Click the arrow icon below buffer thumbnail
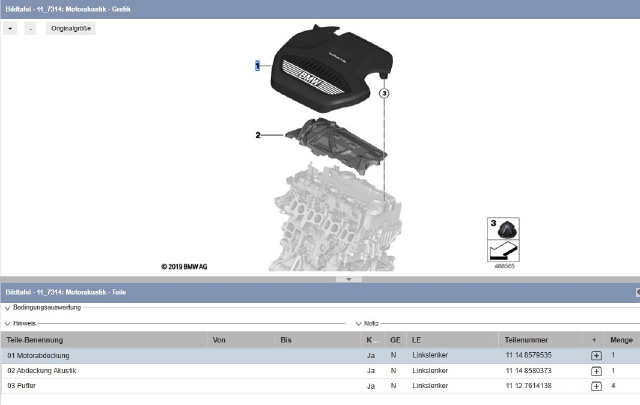Image resolution: width=640 pixels, height=405 pixels. click(x=503, y=250)
